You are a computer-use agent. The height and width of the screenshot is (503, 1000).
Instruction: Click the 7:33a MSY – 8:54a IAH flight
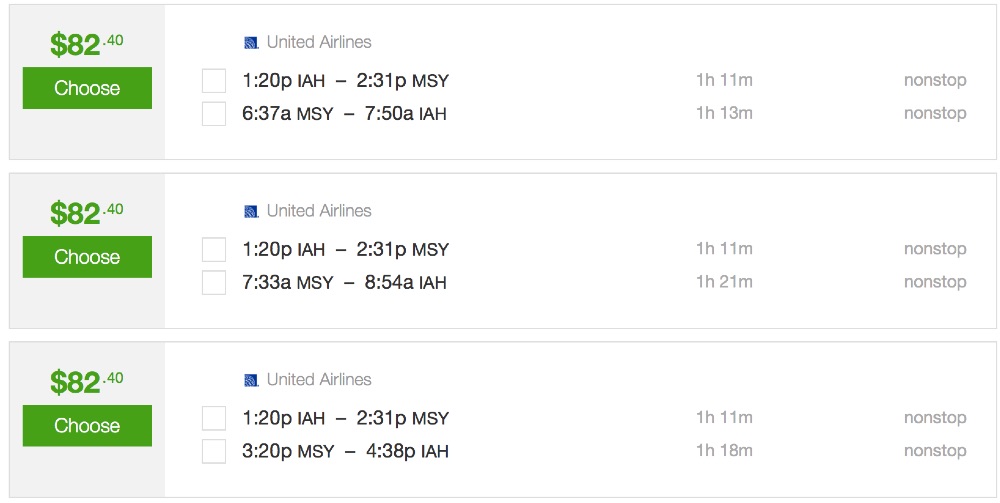[344, 283]
